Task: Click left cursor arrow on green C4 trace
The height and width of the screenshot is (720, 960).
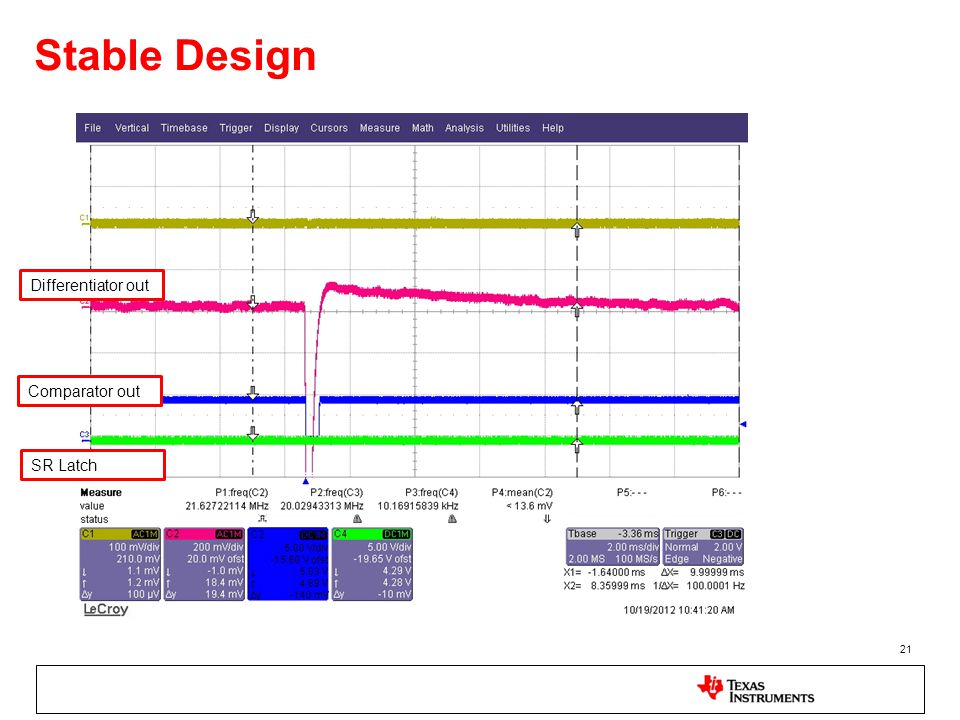Action: [x=253, y=433]
